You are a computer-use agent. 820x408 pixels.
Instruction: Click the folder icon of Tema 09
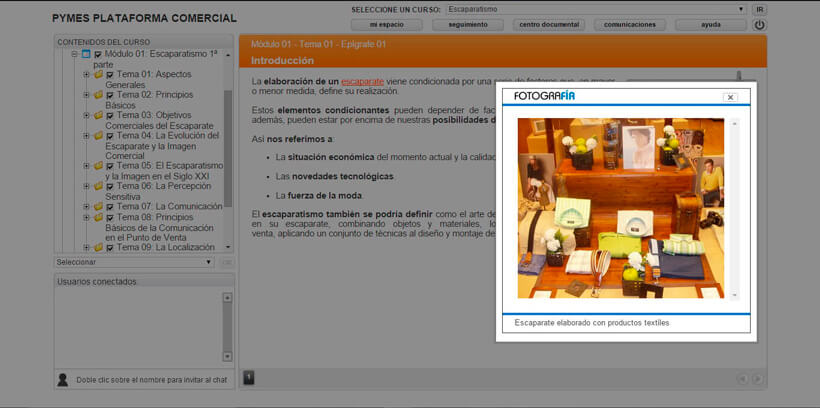point(98,247)
